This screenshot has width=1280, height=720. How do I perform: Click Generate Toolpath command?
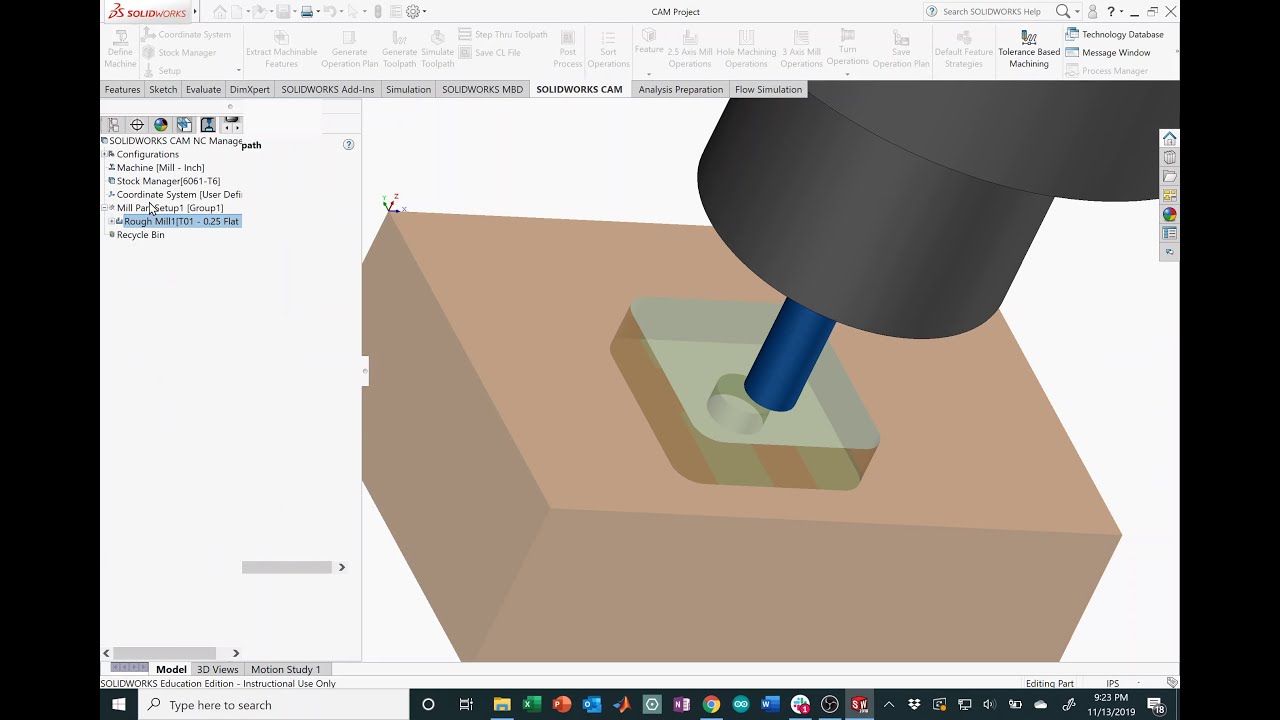(x=399, y=50)
